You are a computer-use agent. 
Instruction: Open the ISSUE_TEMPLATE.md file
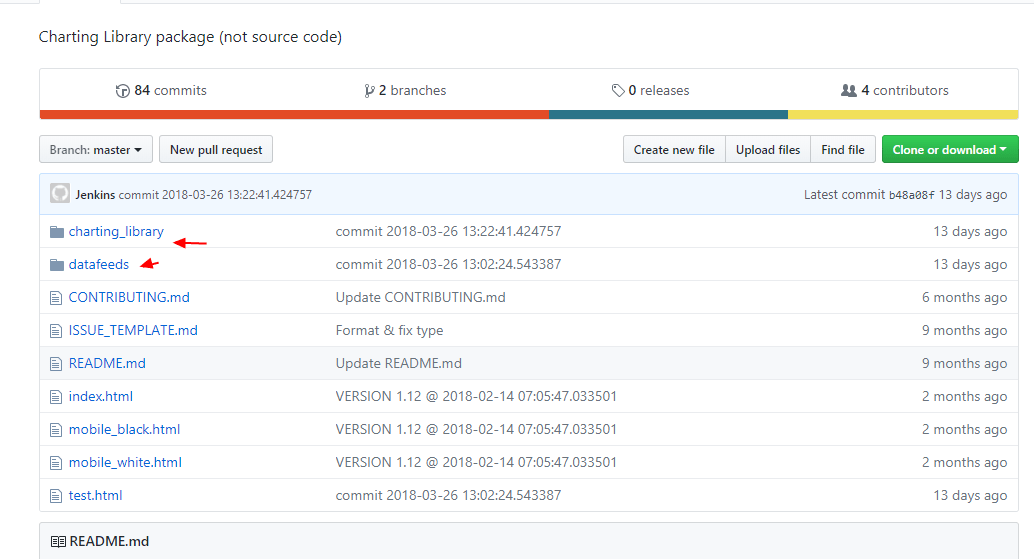tap(133, 330)
